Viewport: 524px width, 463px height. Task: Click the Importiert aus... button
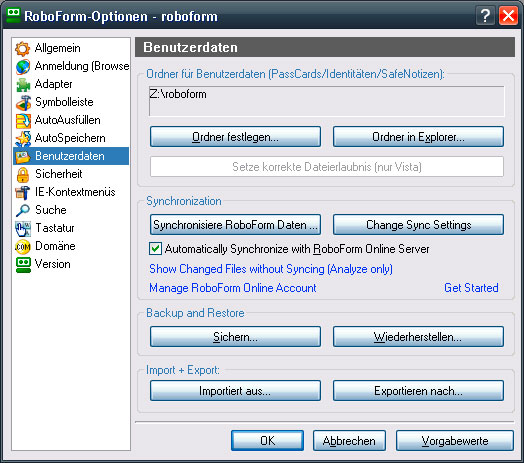(x=235, y=390)
